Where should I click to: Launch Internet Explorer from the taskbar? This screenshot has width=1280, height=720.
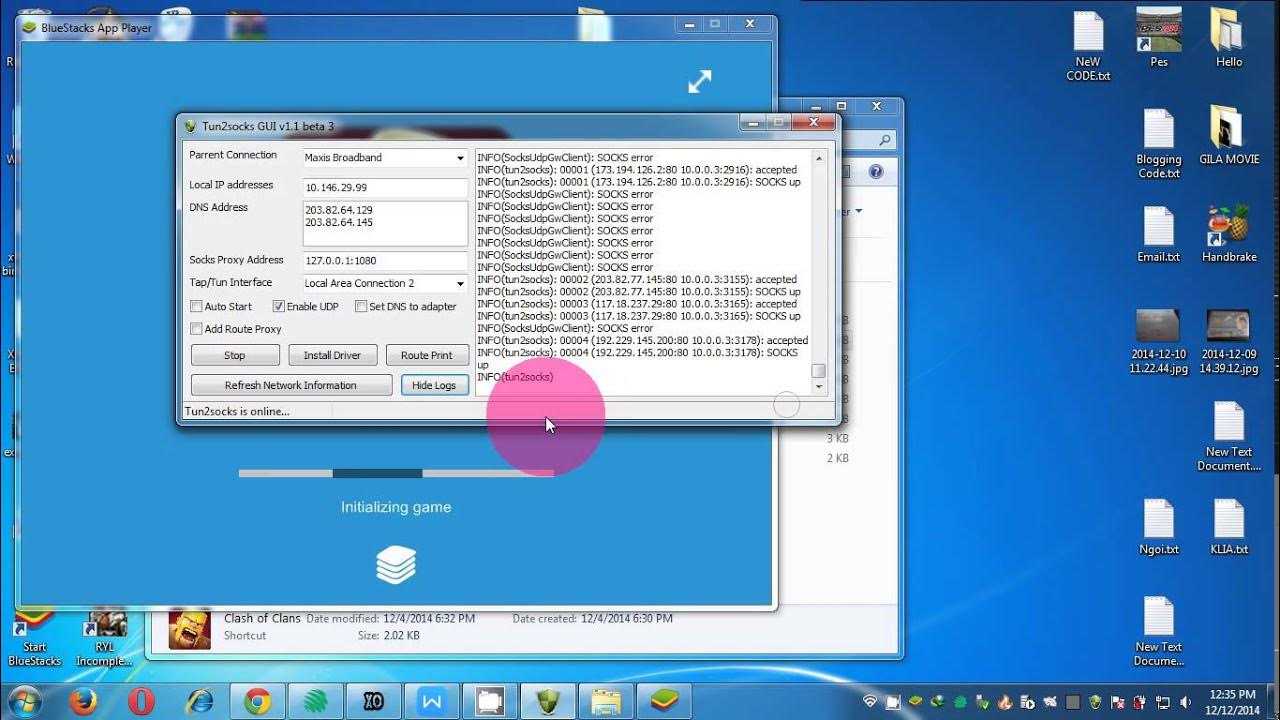(x=199, y=702)
